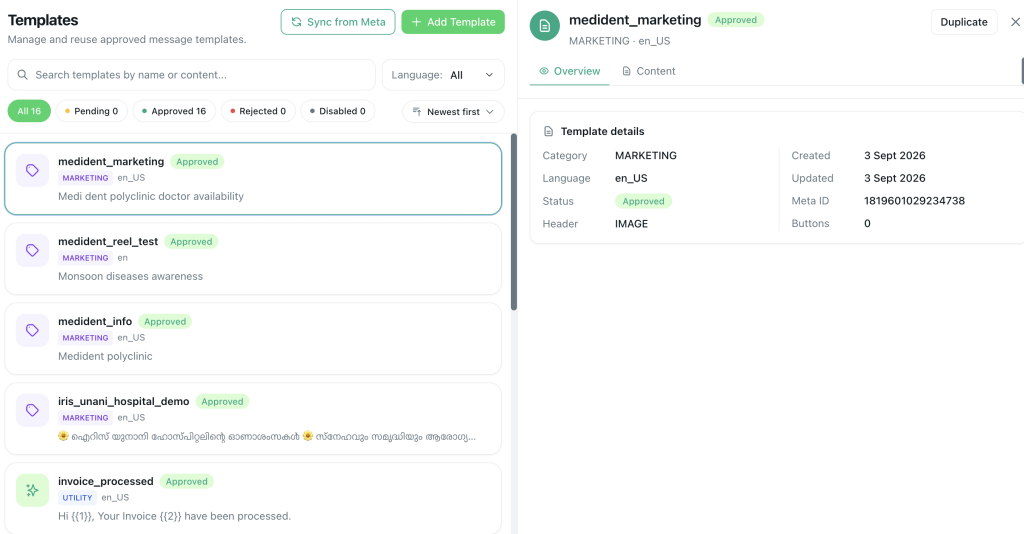Open the Language All dropdown
This screenshot has height=534, width=1024.
click(443, 75)
